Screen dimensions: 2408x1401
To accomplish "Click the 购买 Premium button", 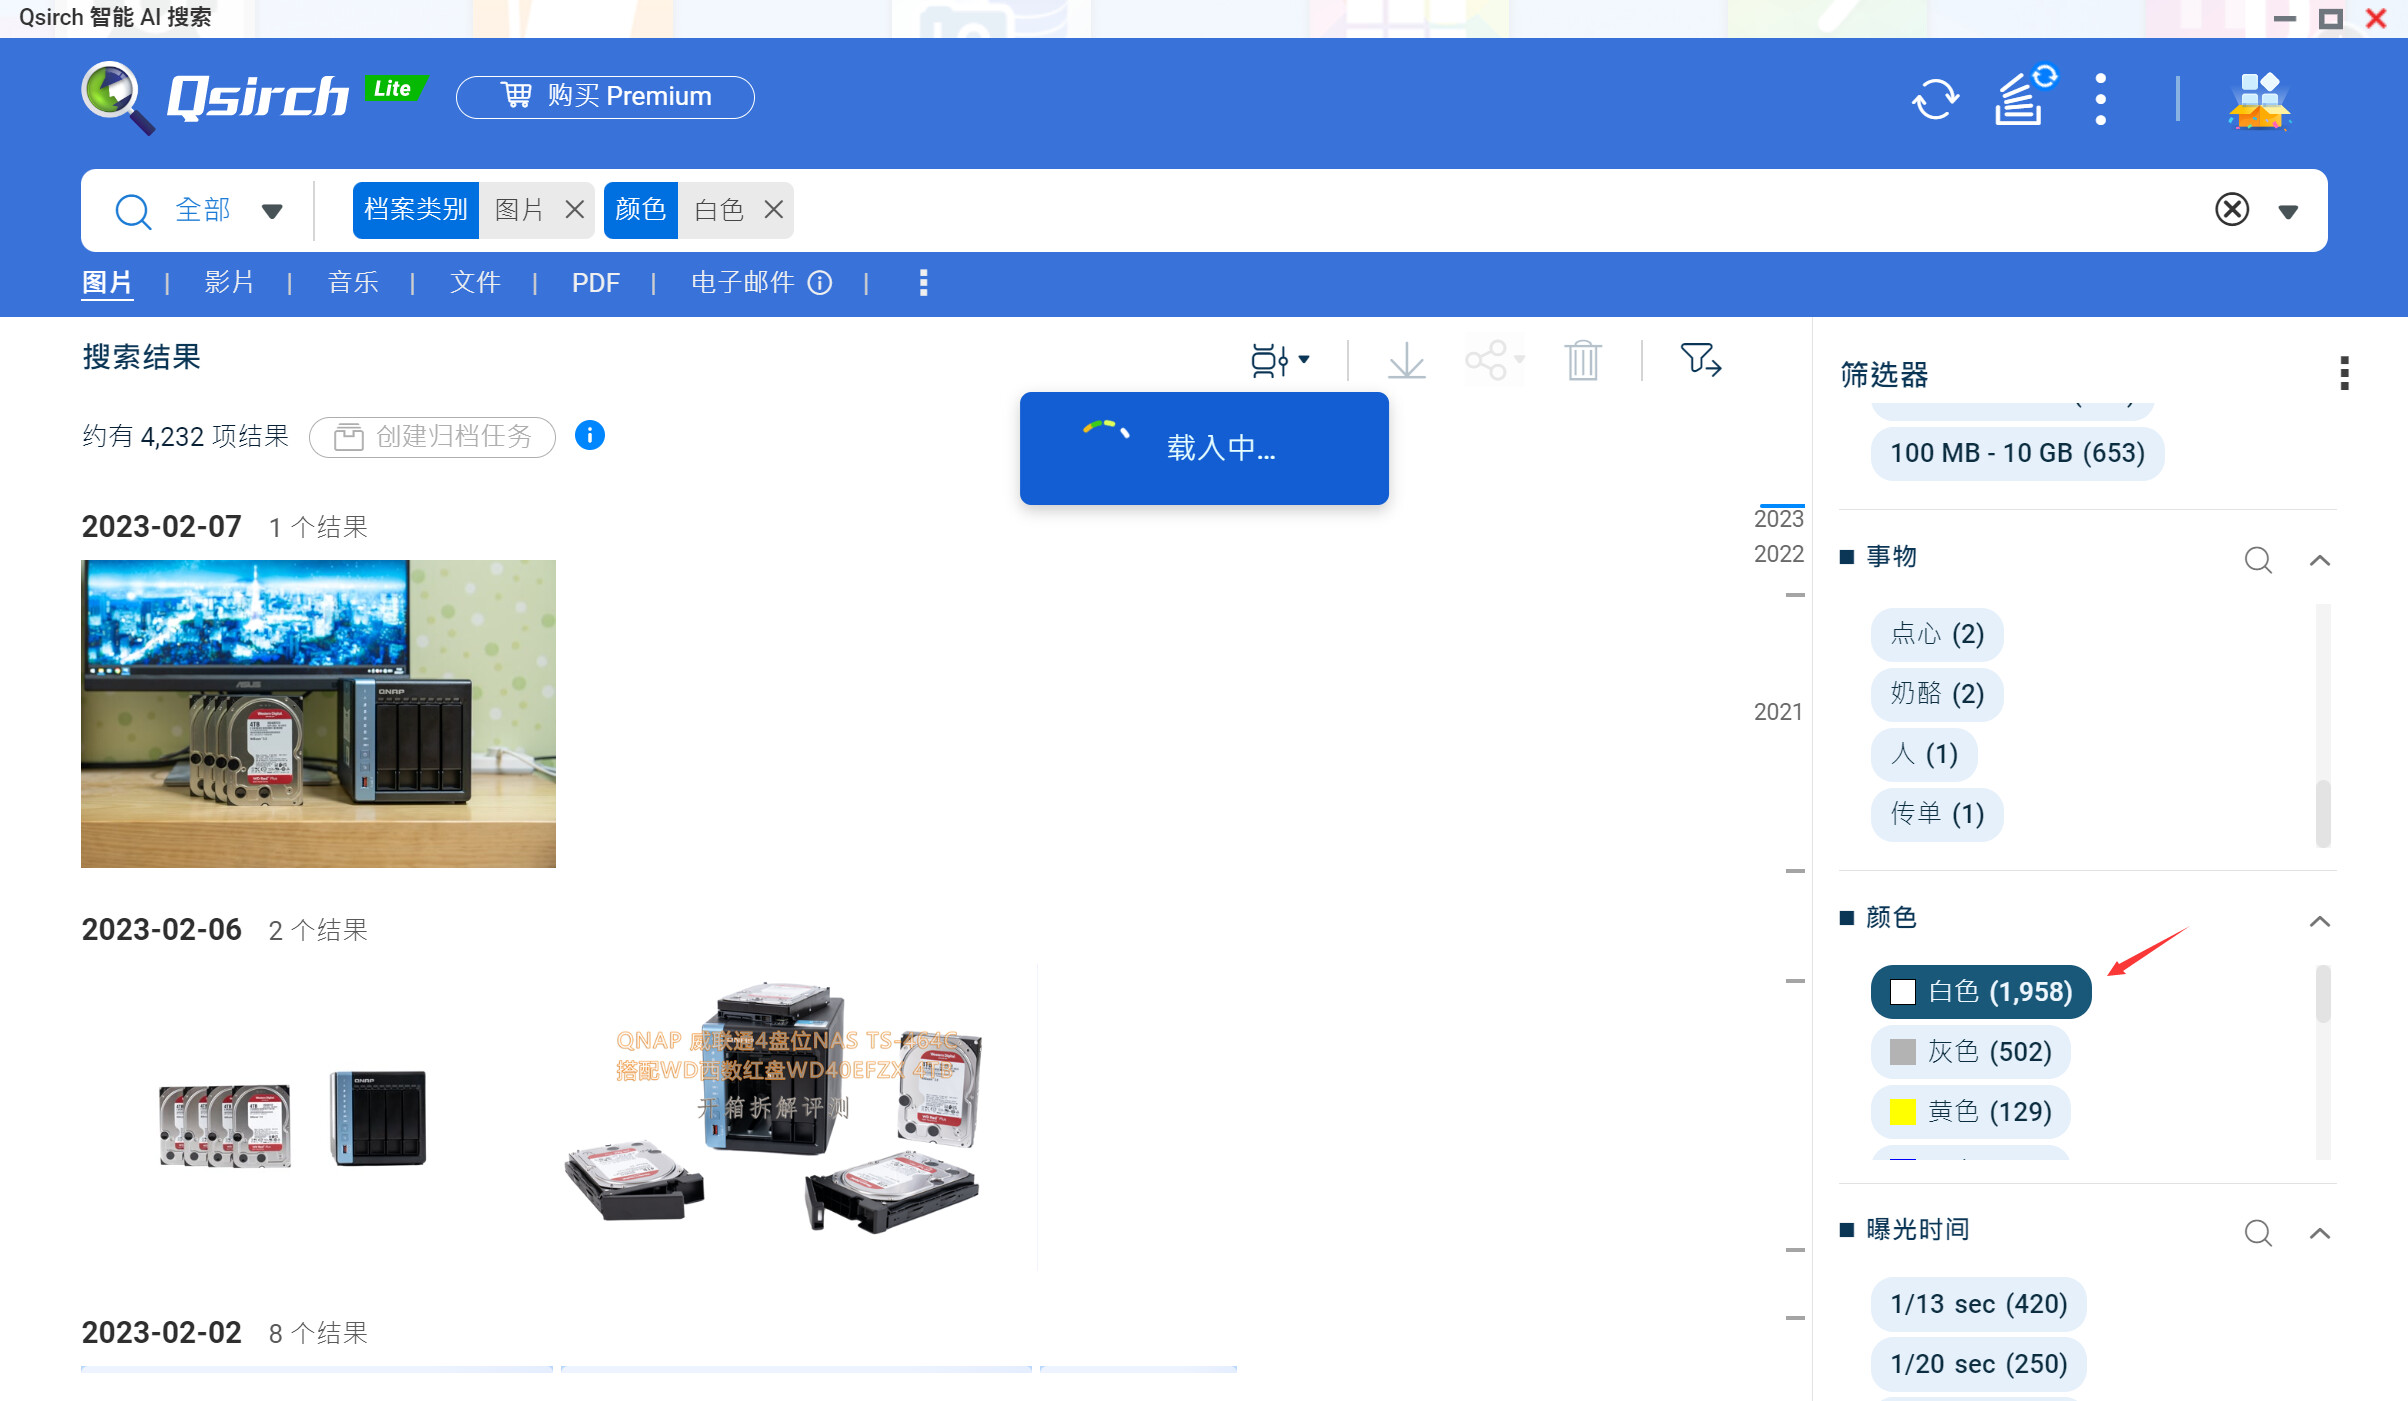I will 605,97.
